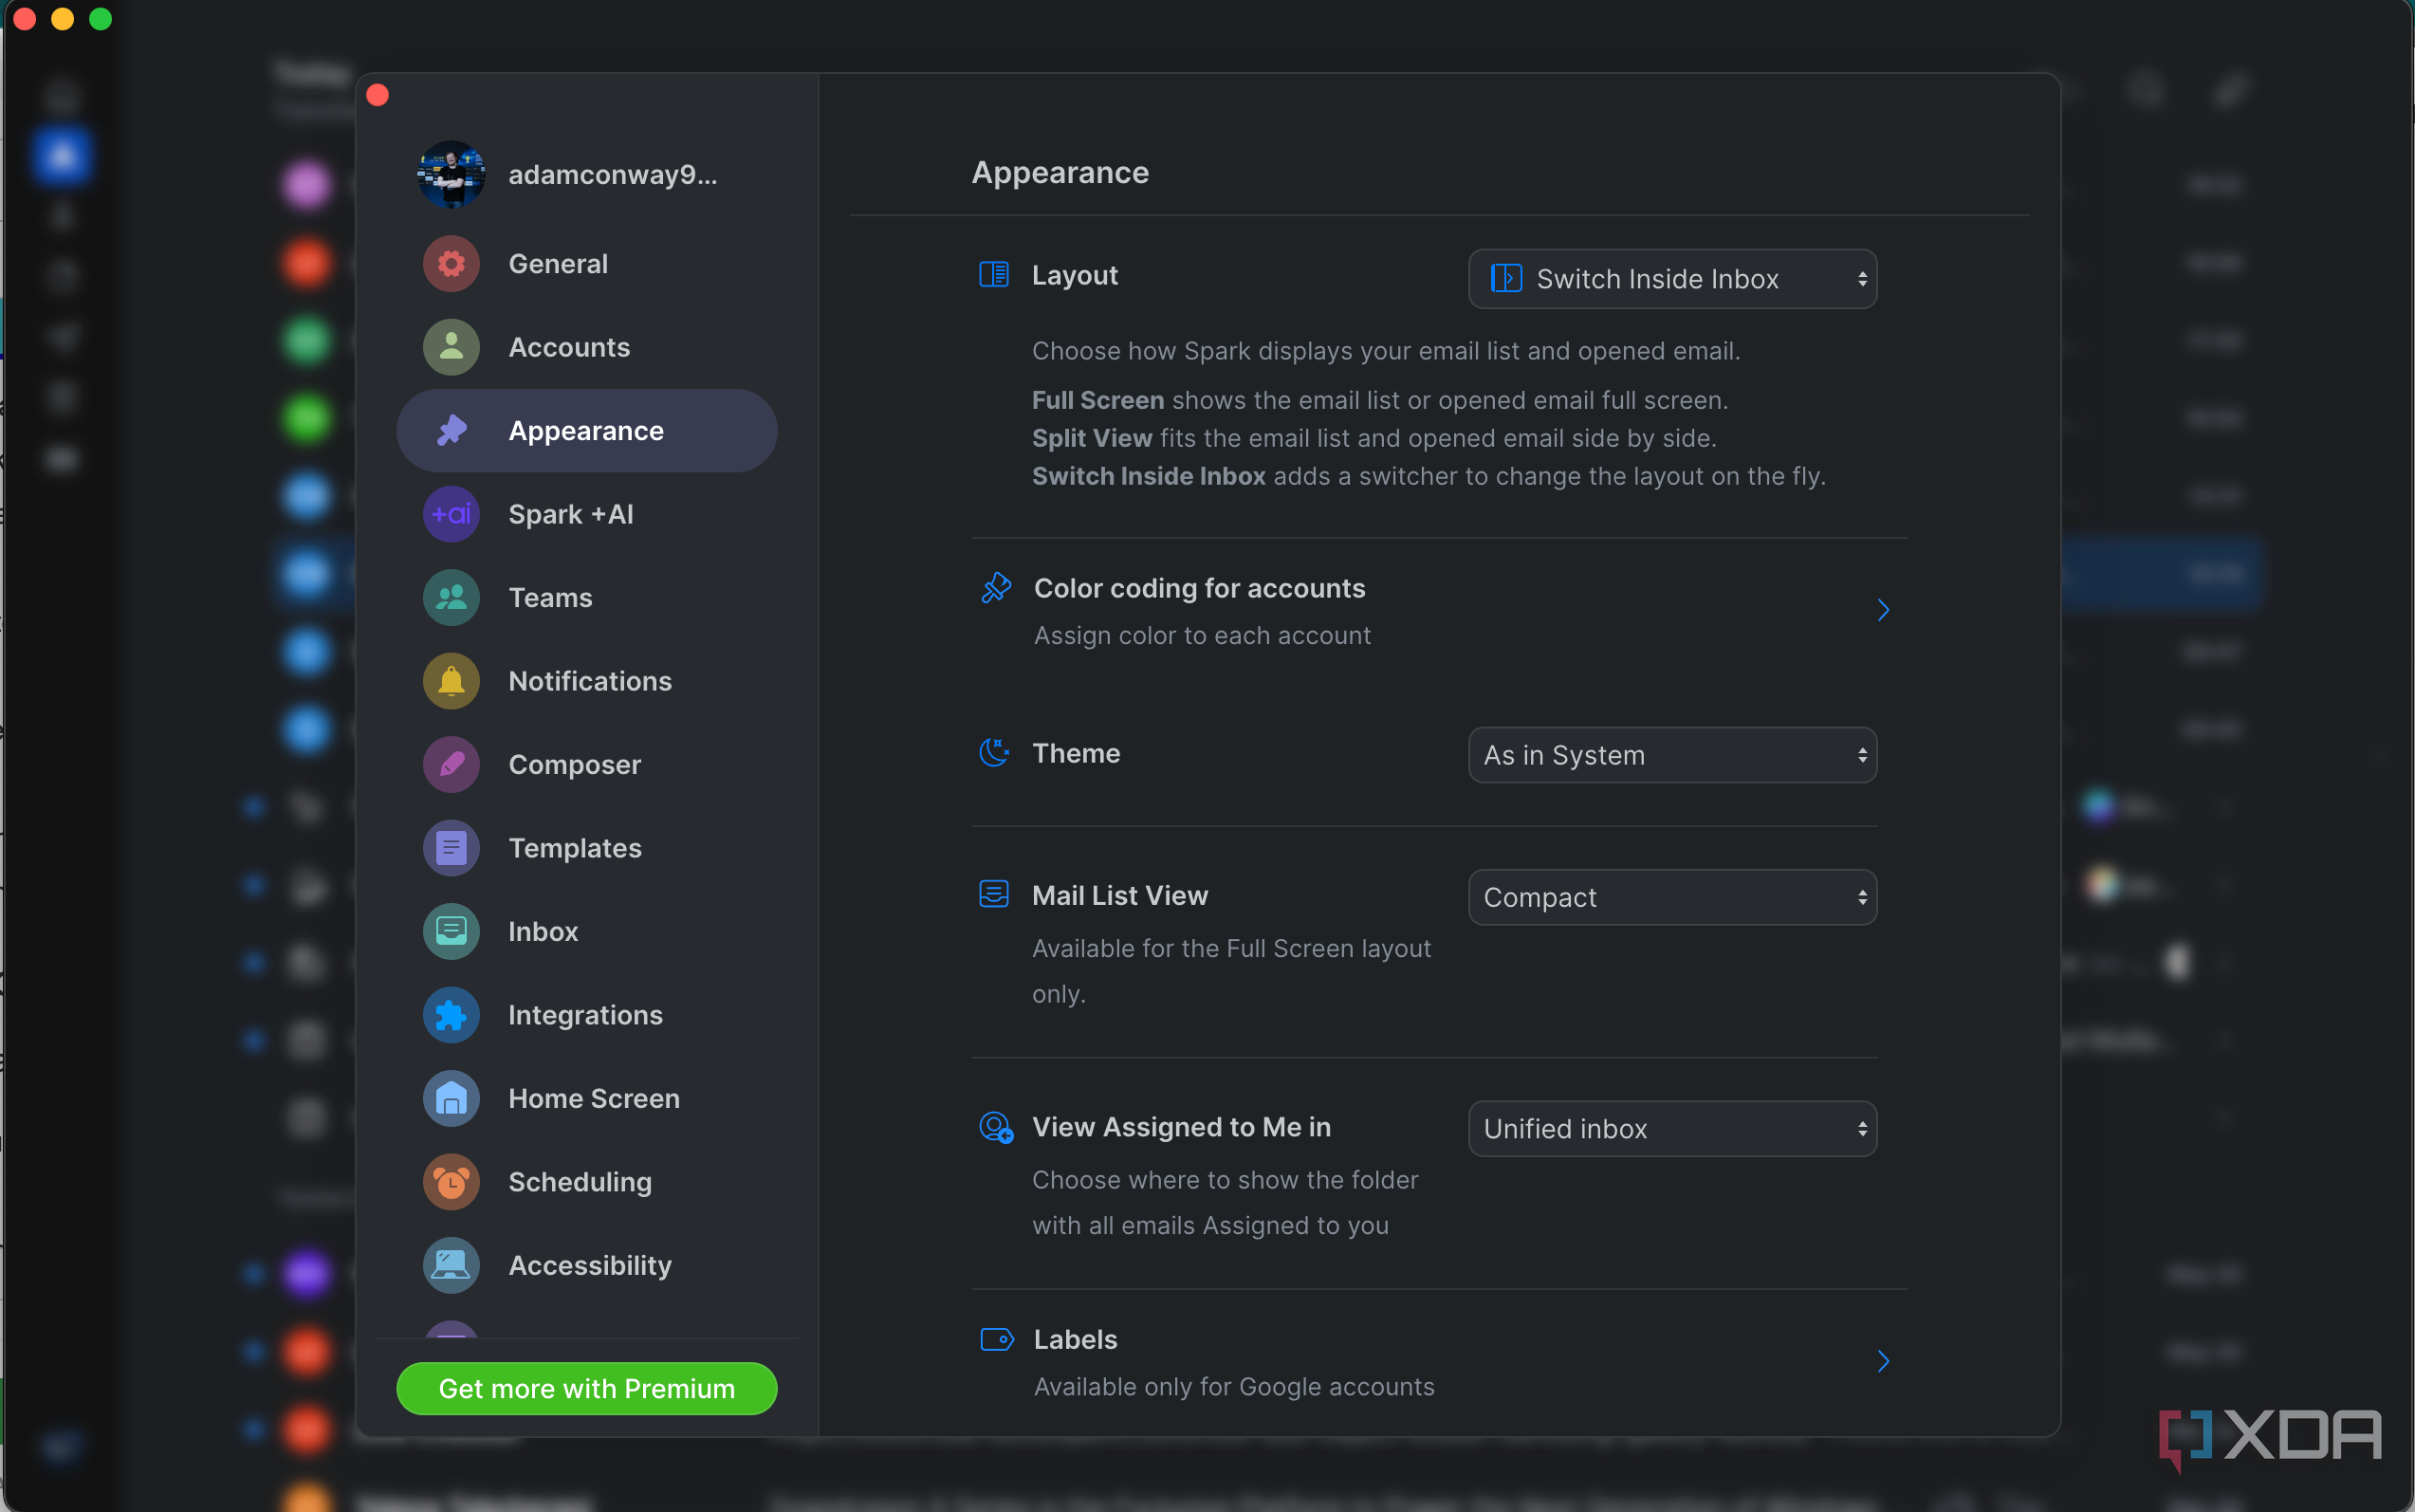The image size is (2415, 1512).
Task: Select Notifications in settings sidebar
Action: click(587, 681)
